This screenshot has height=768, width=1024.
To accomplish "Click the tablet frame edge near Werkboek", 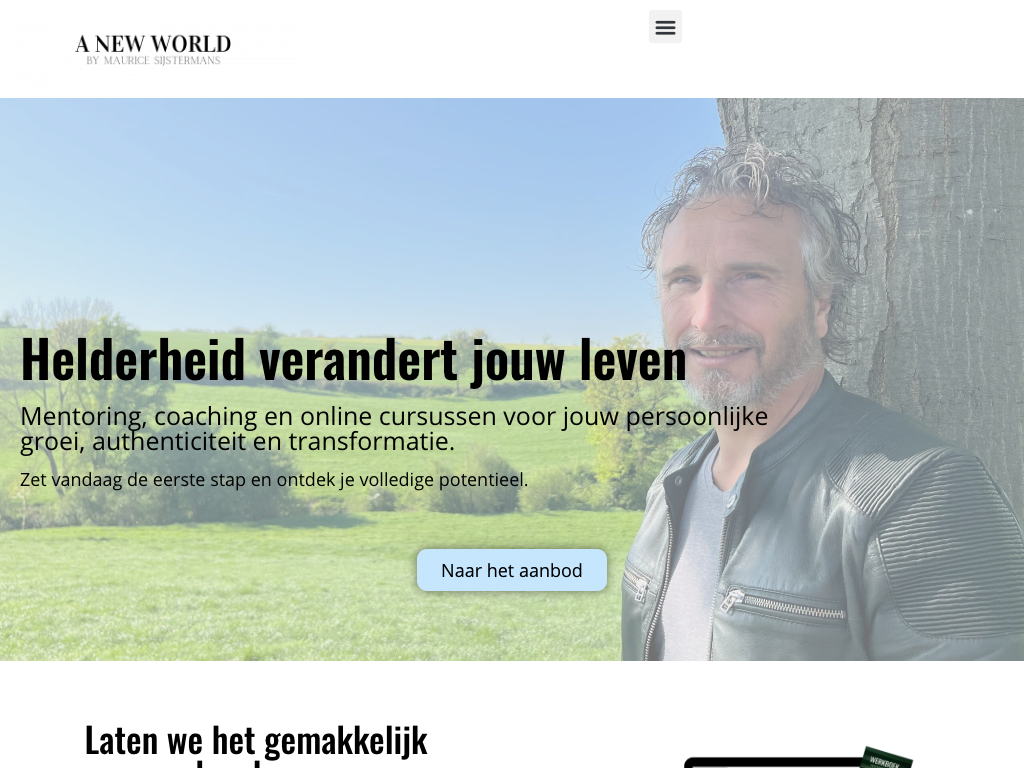I will coord(771,763).
